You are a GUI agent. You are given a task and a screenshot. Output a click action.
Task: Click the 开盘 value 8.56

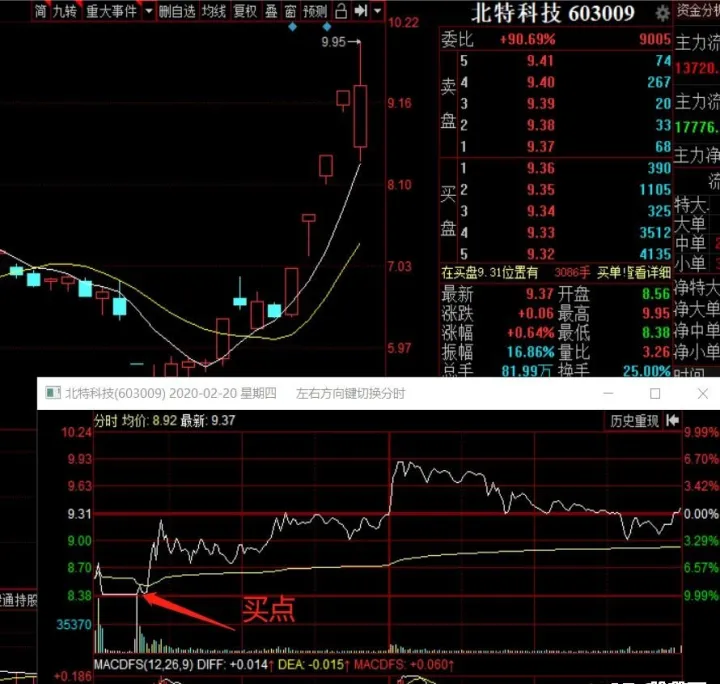coord(656,294)
